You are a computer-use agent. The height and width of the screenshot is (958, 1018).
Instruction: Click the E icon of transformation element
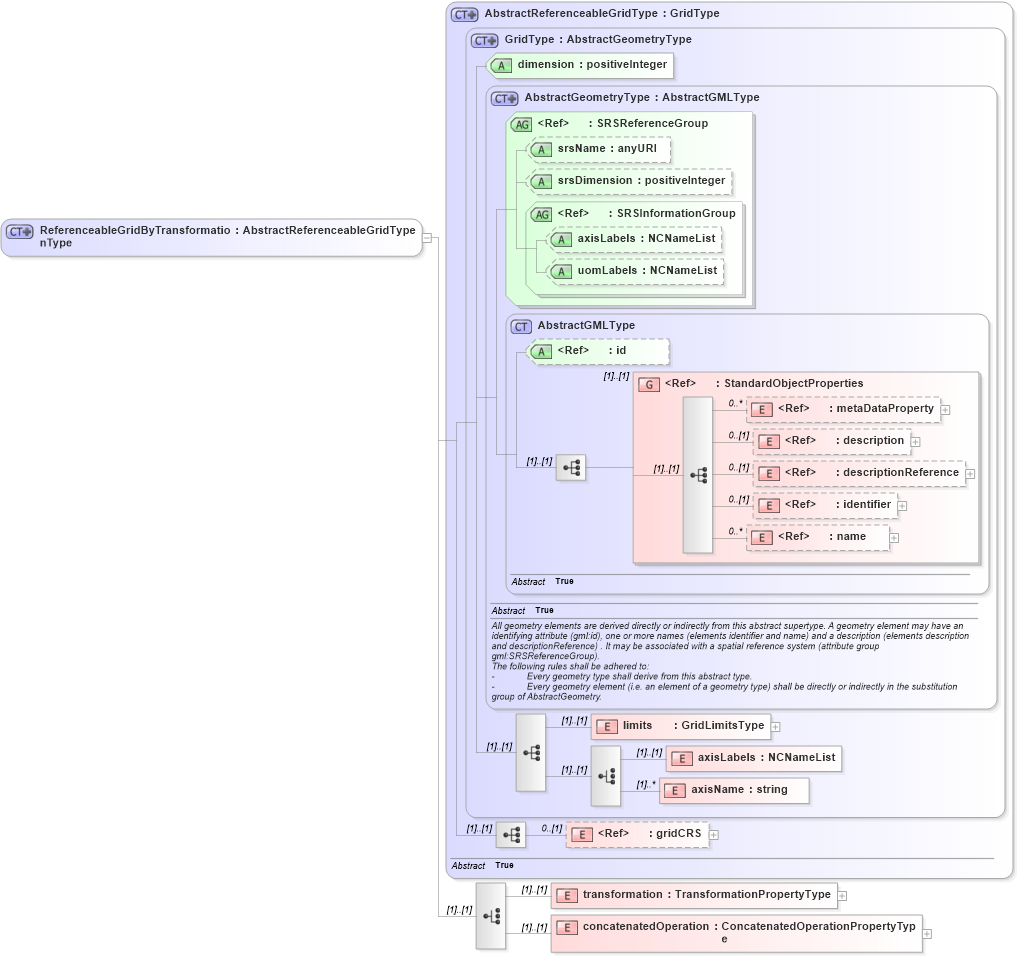pos(567,896)
